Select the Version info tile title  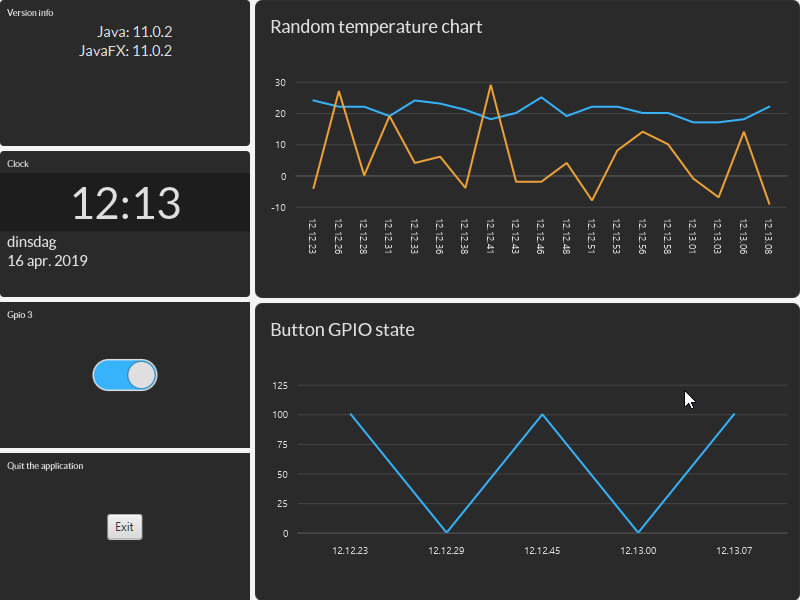[x=30, y=13]
